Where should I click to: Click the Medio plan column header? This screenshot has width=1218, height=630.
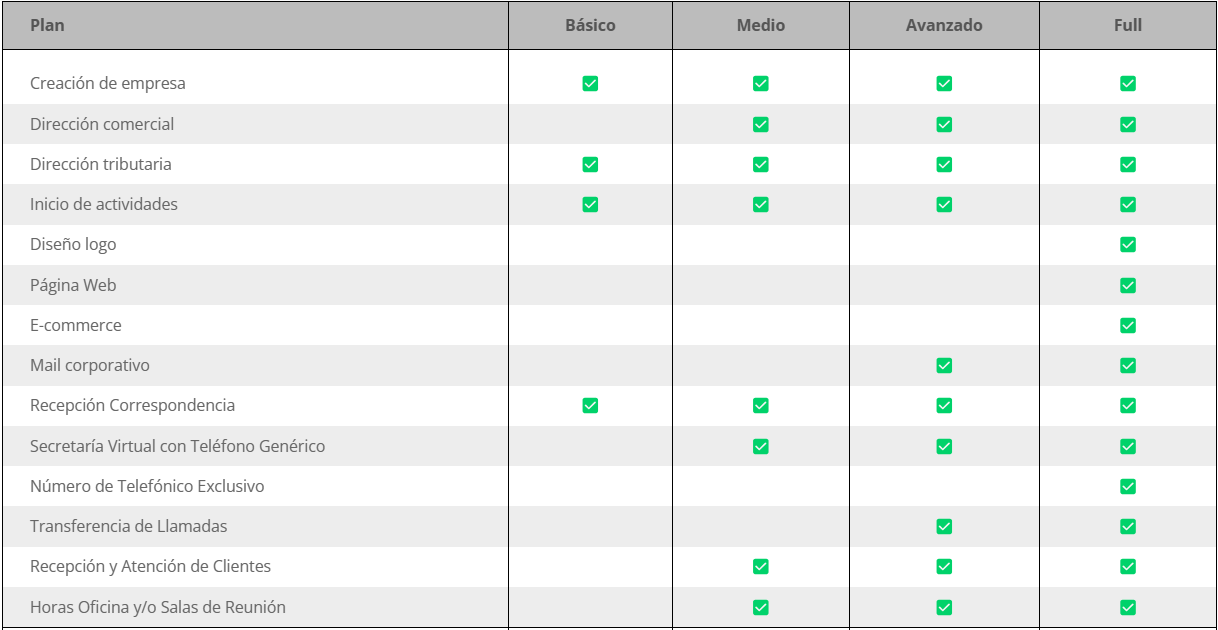(x=760, y=25)
